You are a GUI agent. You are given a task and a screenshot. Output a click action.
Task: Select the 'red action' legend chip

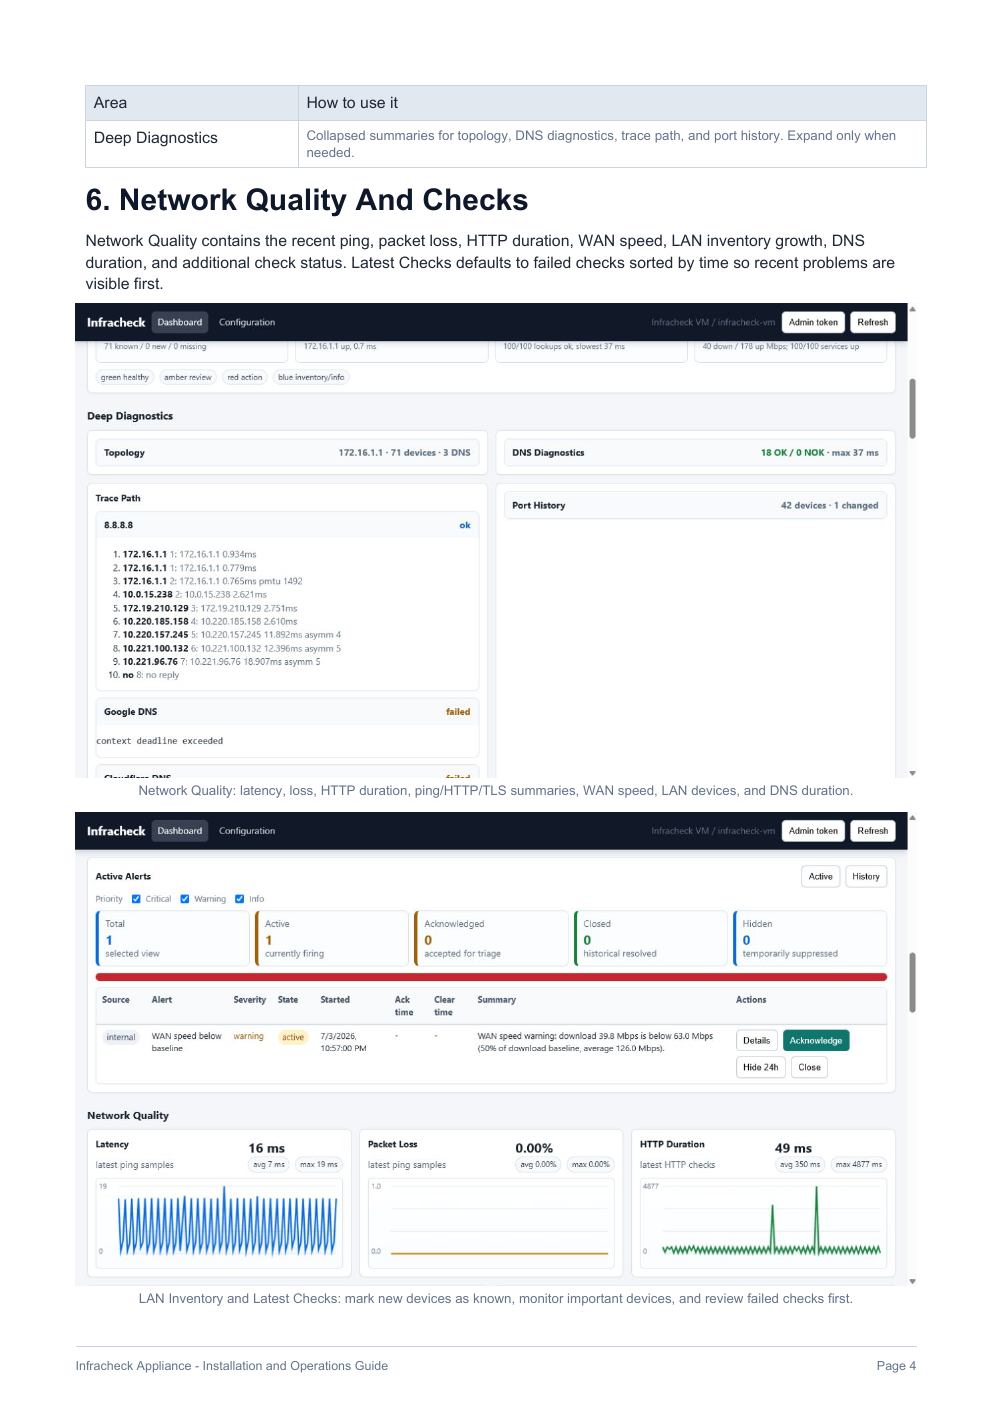245,377
